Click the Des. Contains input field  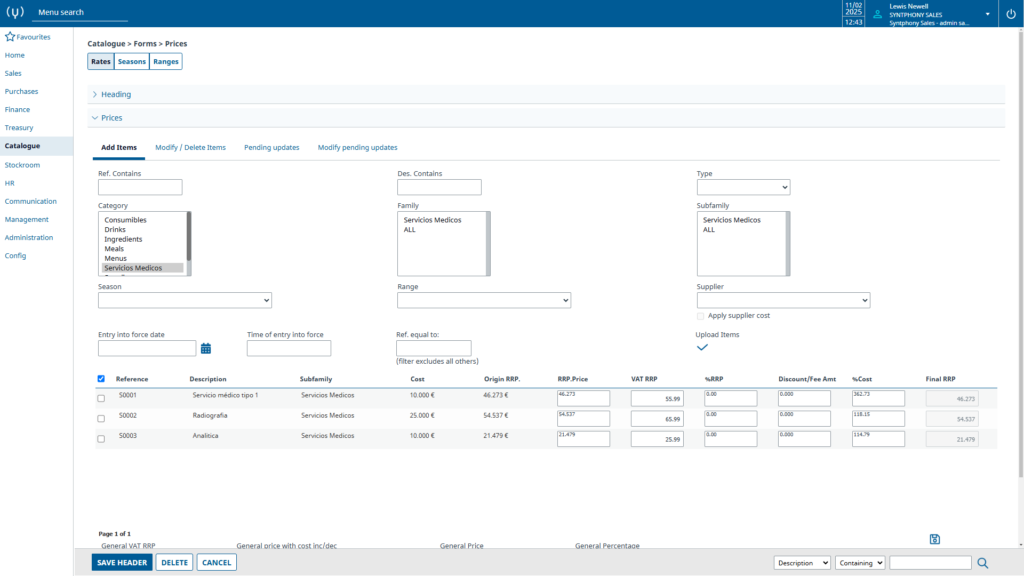440,187
